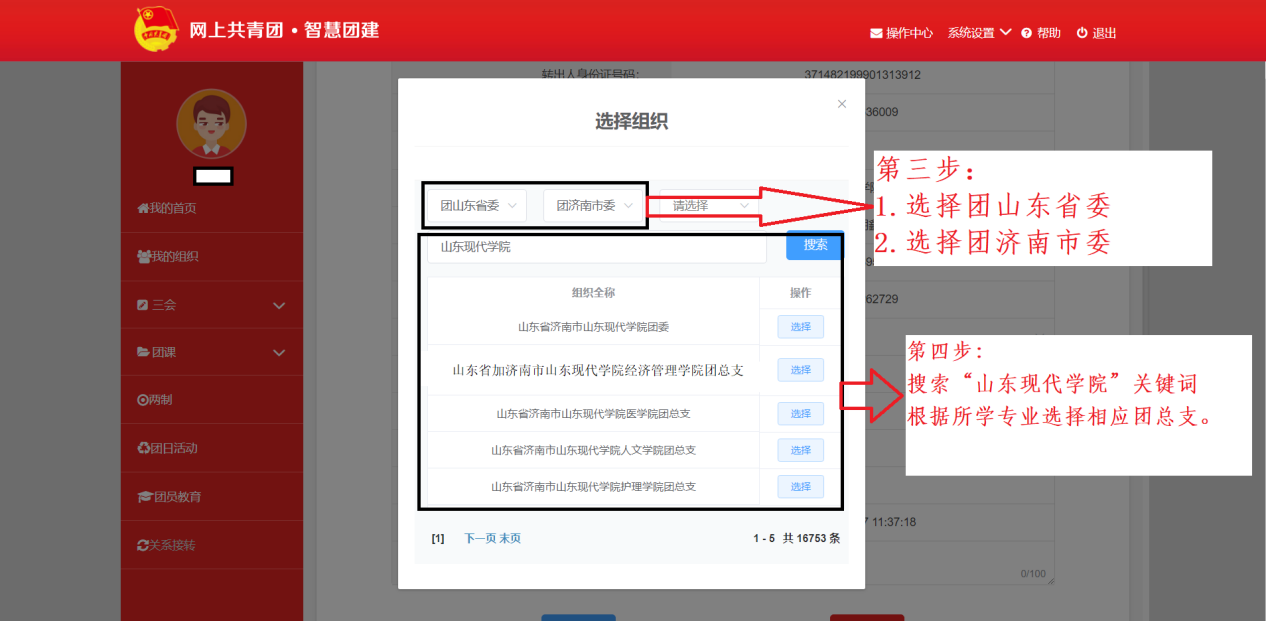Viewport: 1266px width, 621px height.
Task: Open 我的组织 from the sidebar
Action: point(168,256)
